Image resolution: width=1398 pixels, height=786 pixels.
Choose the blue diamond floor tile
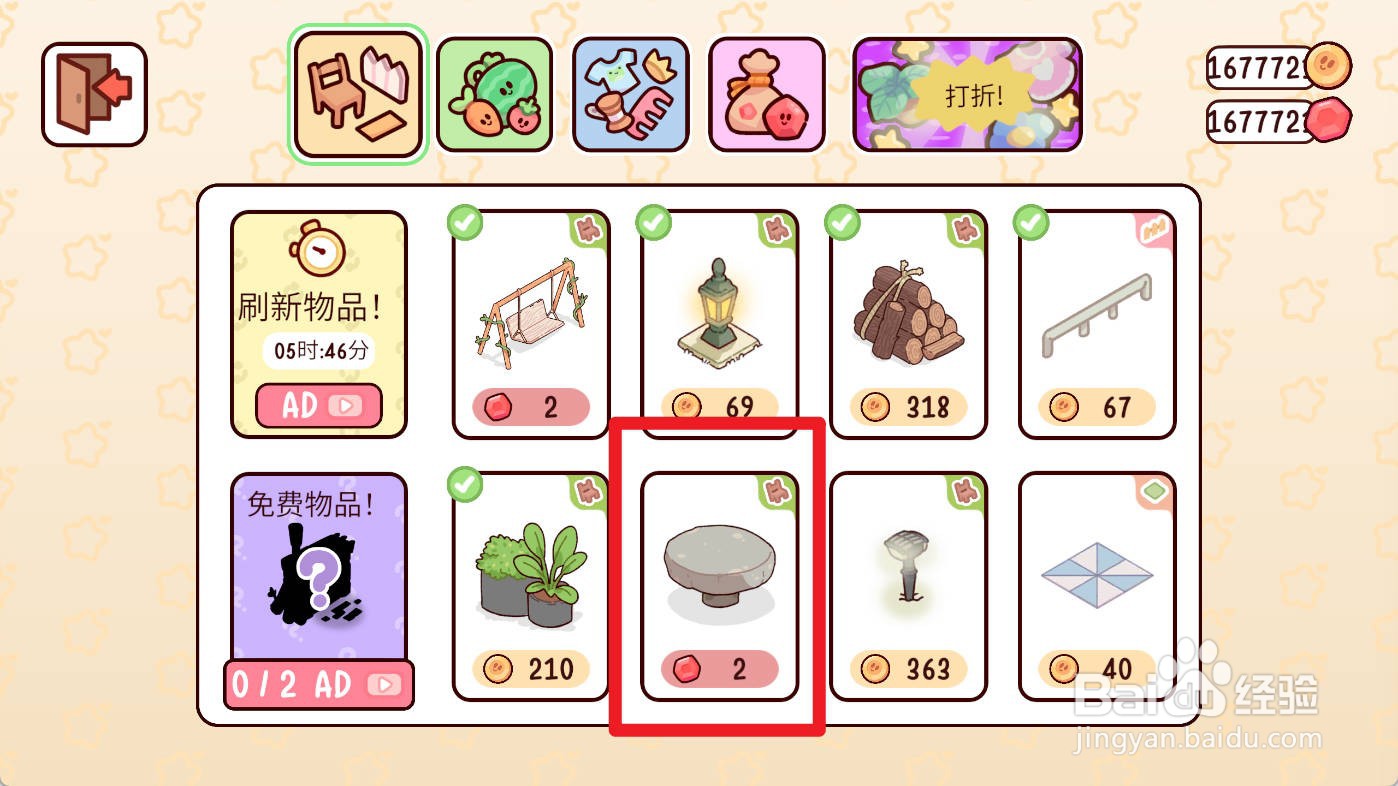click(1097, 586)
